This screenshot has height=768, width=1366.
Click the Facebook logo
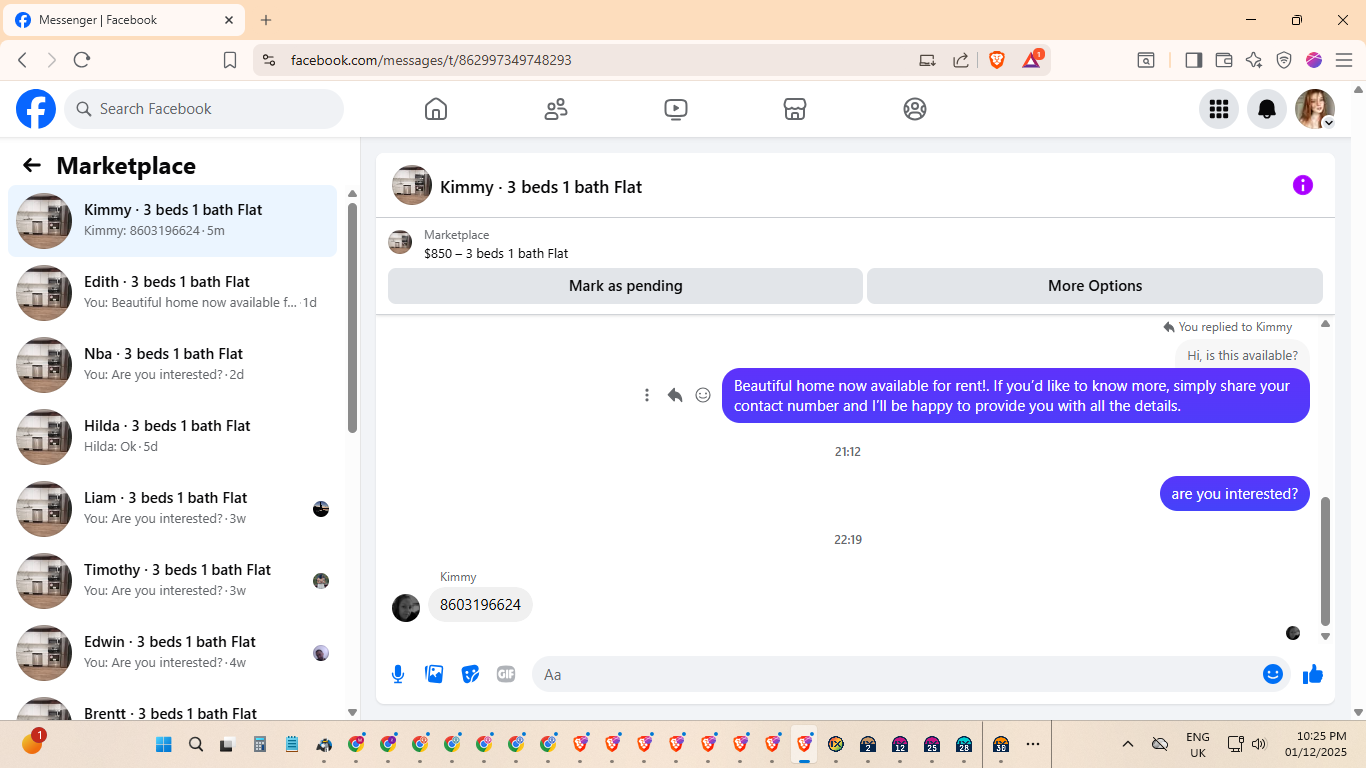36,109
